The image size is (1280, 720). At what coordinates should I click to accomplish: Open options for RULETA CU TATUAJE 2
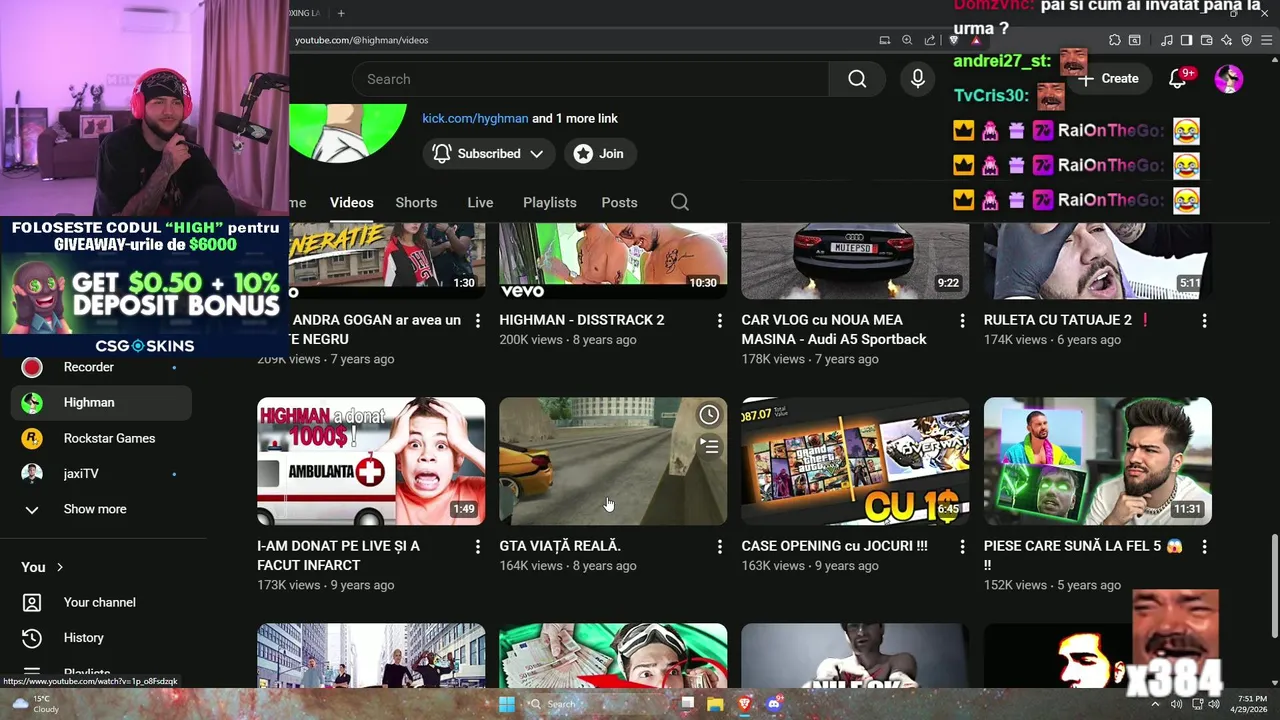coord(1204,321)
